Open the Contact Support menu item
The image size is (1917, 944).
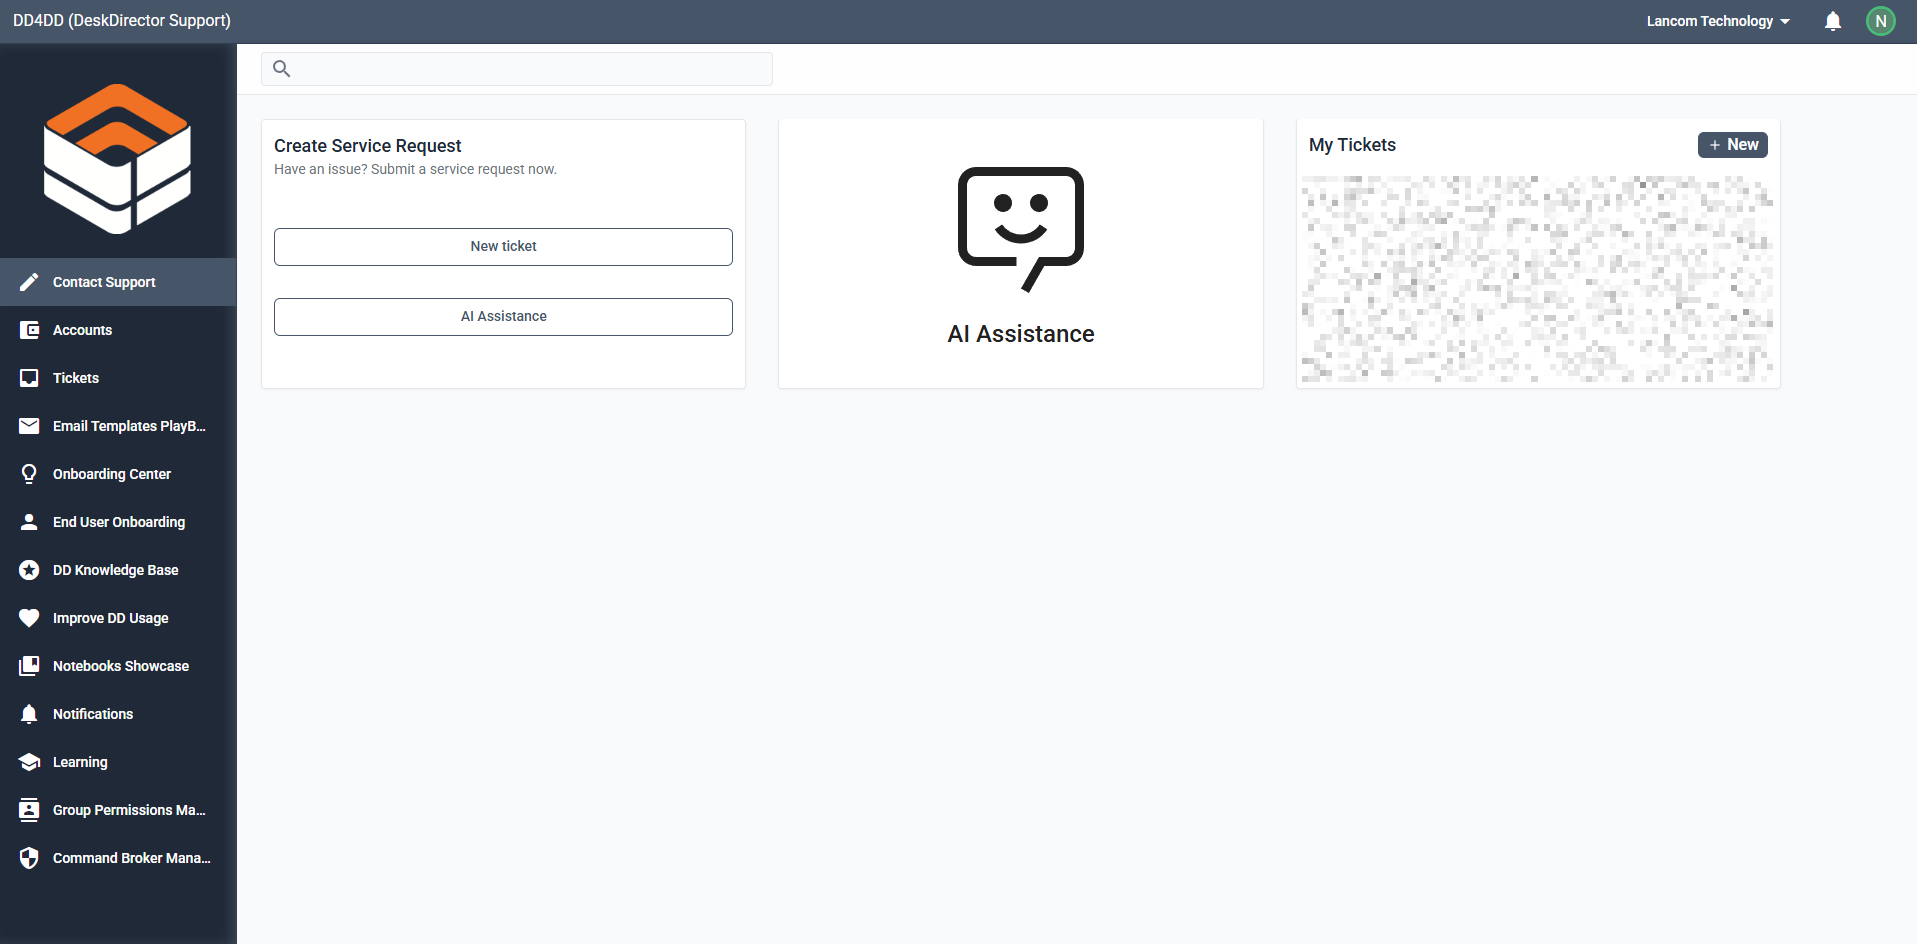(x=118, y=282)
